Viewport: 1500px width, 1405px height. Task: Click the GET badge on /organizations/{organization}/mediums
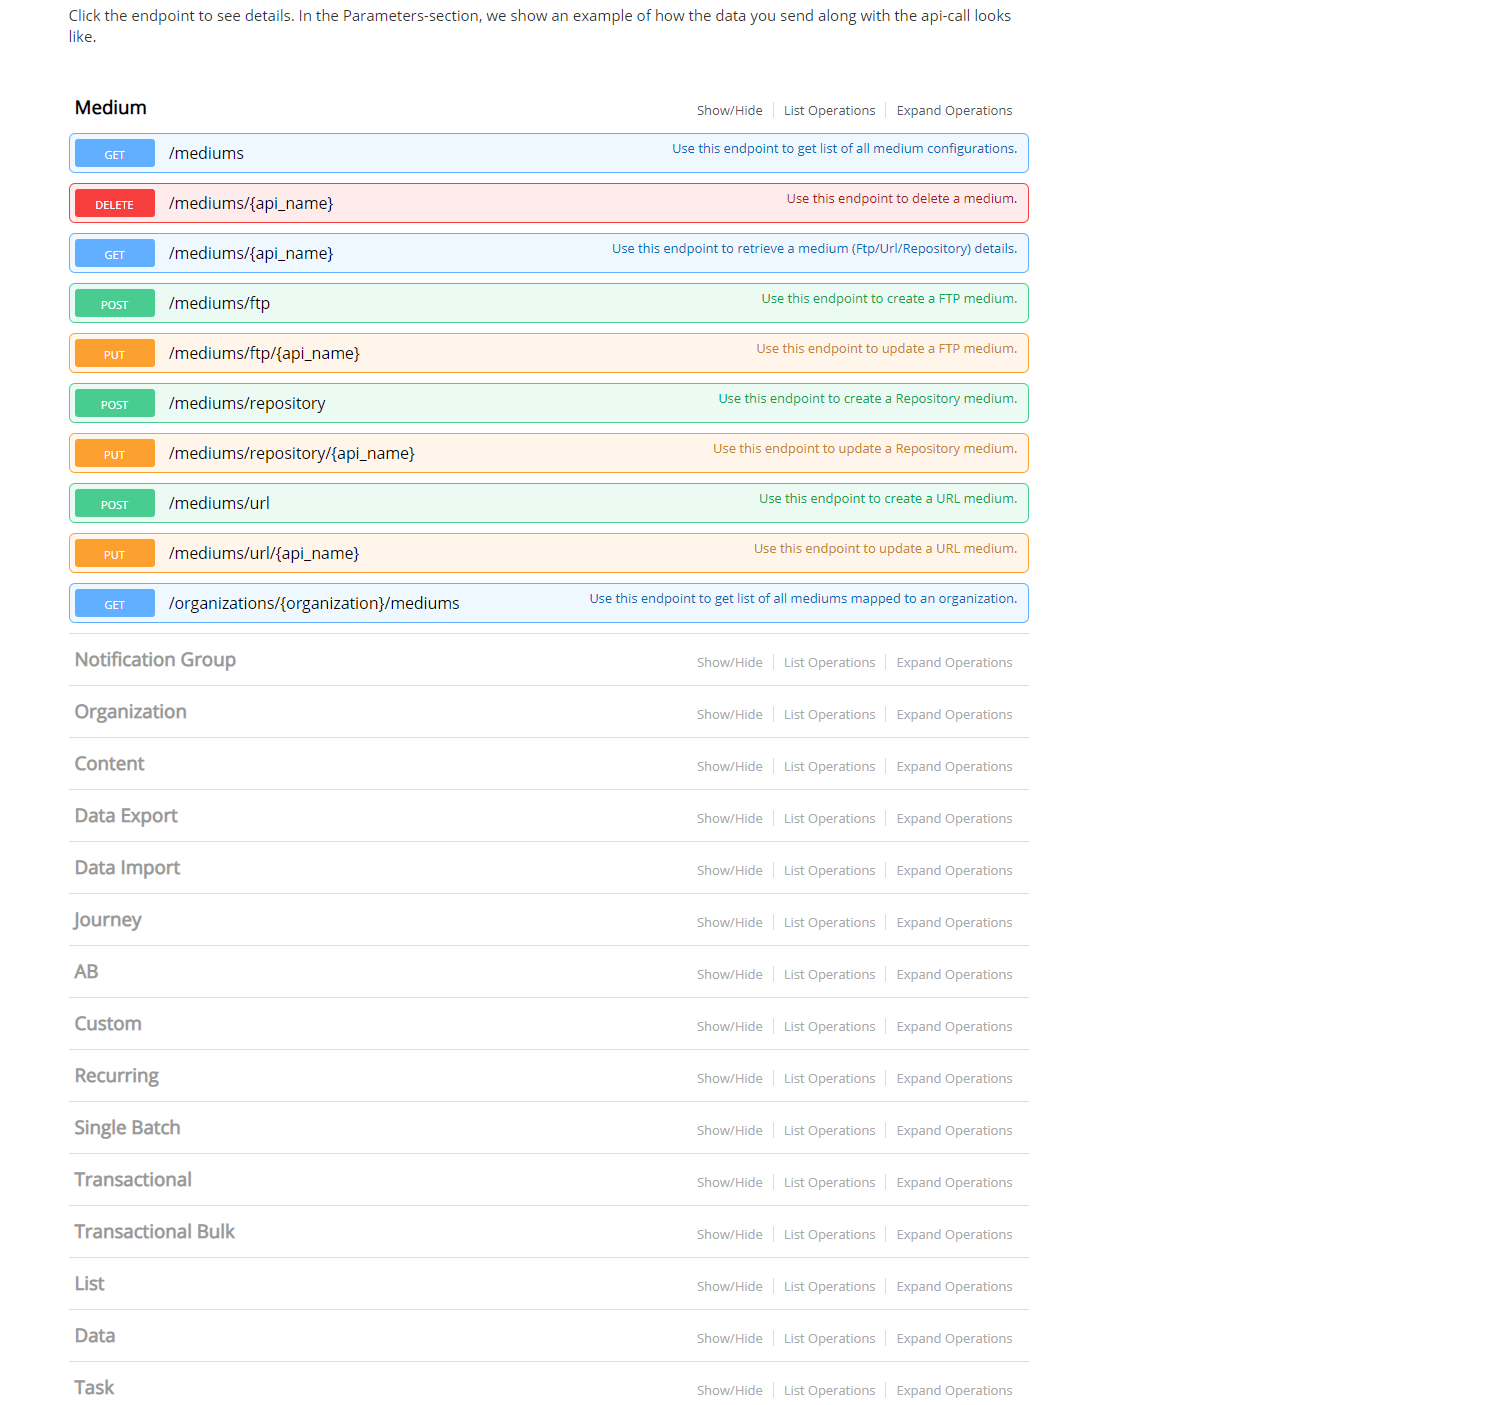[x=114, y=603]
